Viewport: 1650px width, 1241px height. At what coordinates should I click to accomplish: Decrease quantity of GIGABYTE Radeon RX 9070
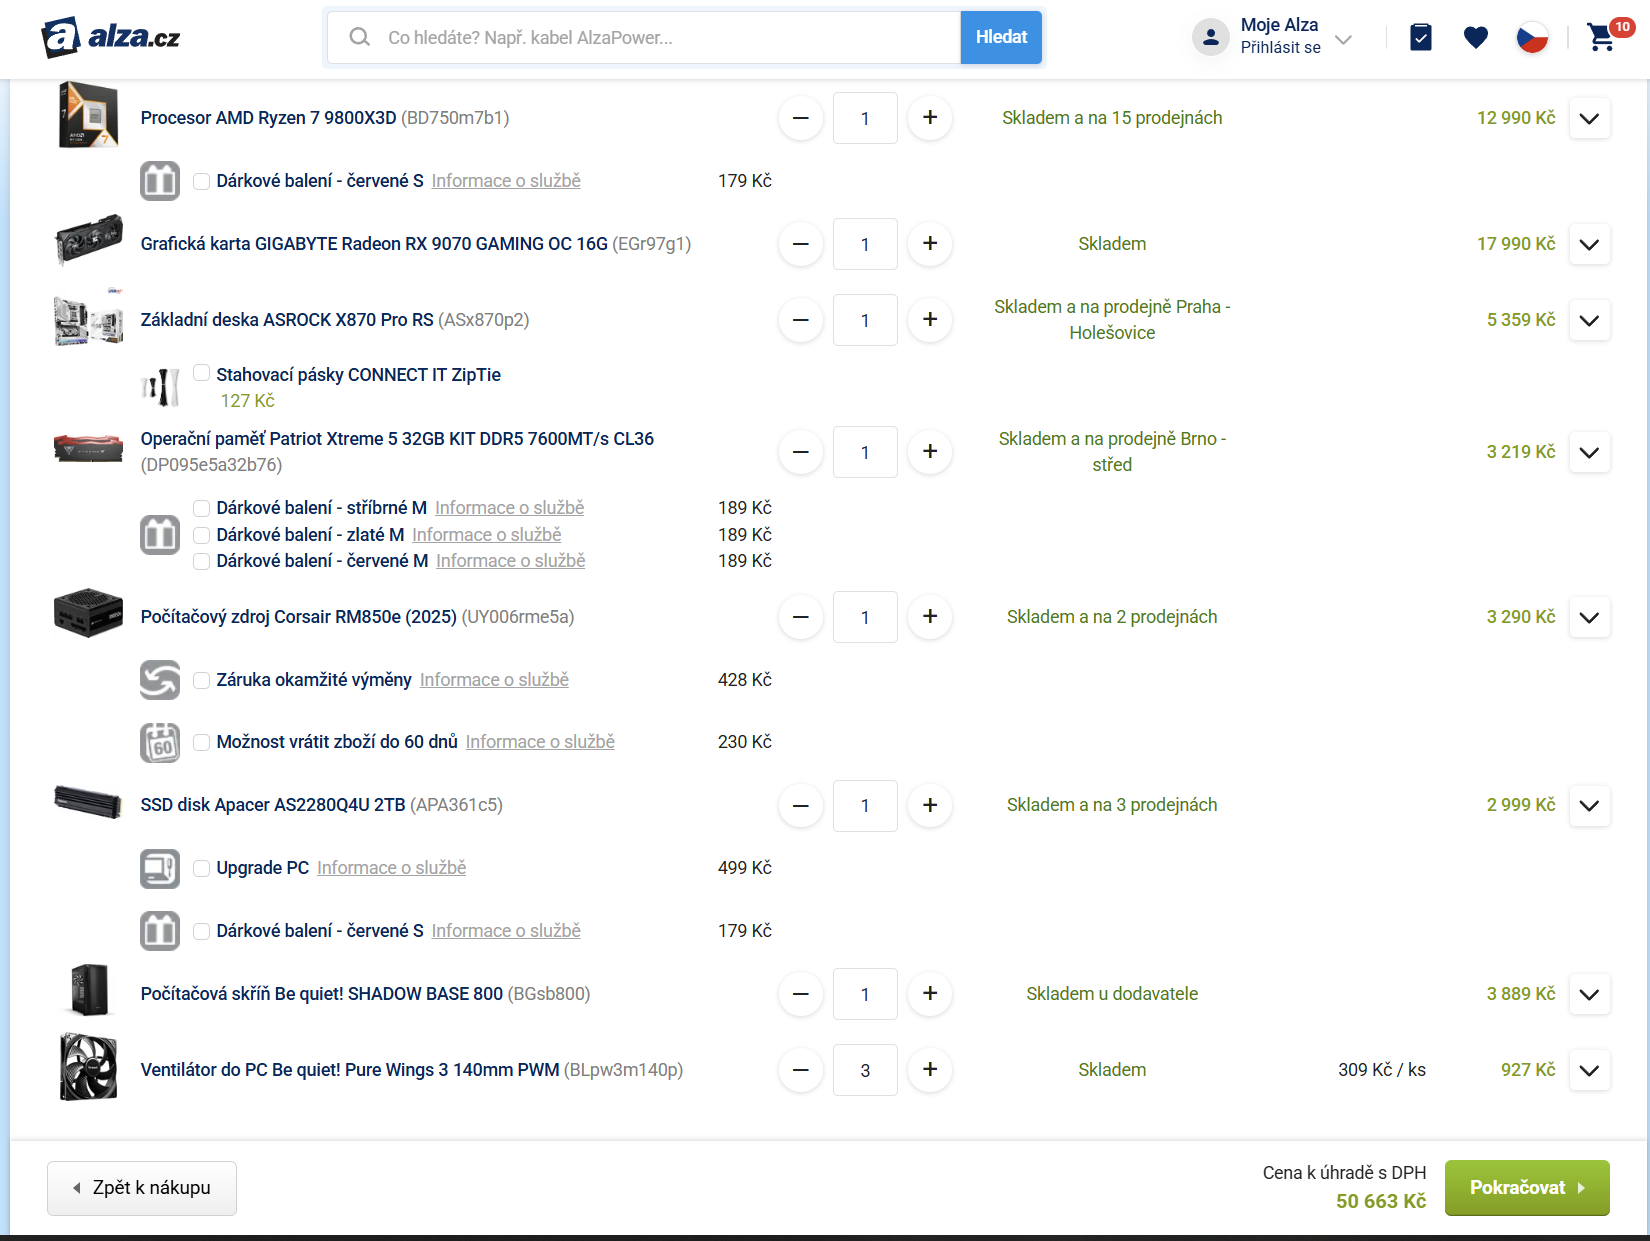pos(801,244)
